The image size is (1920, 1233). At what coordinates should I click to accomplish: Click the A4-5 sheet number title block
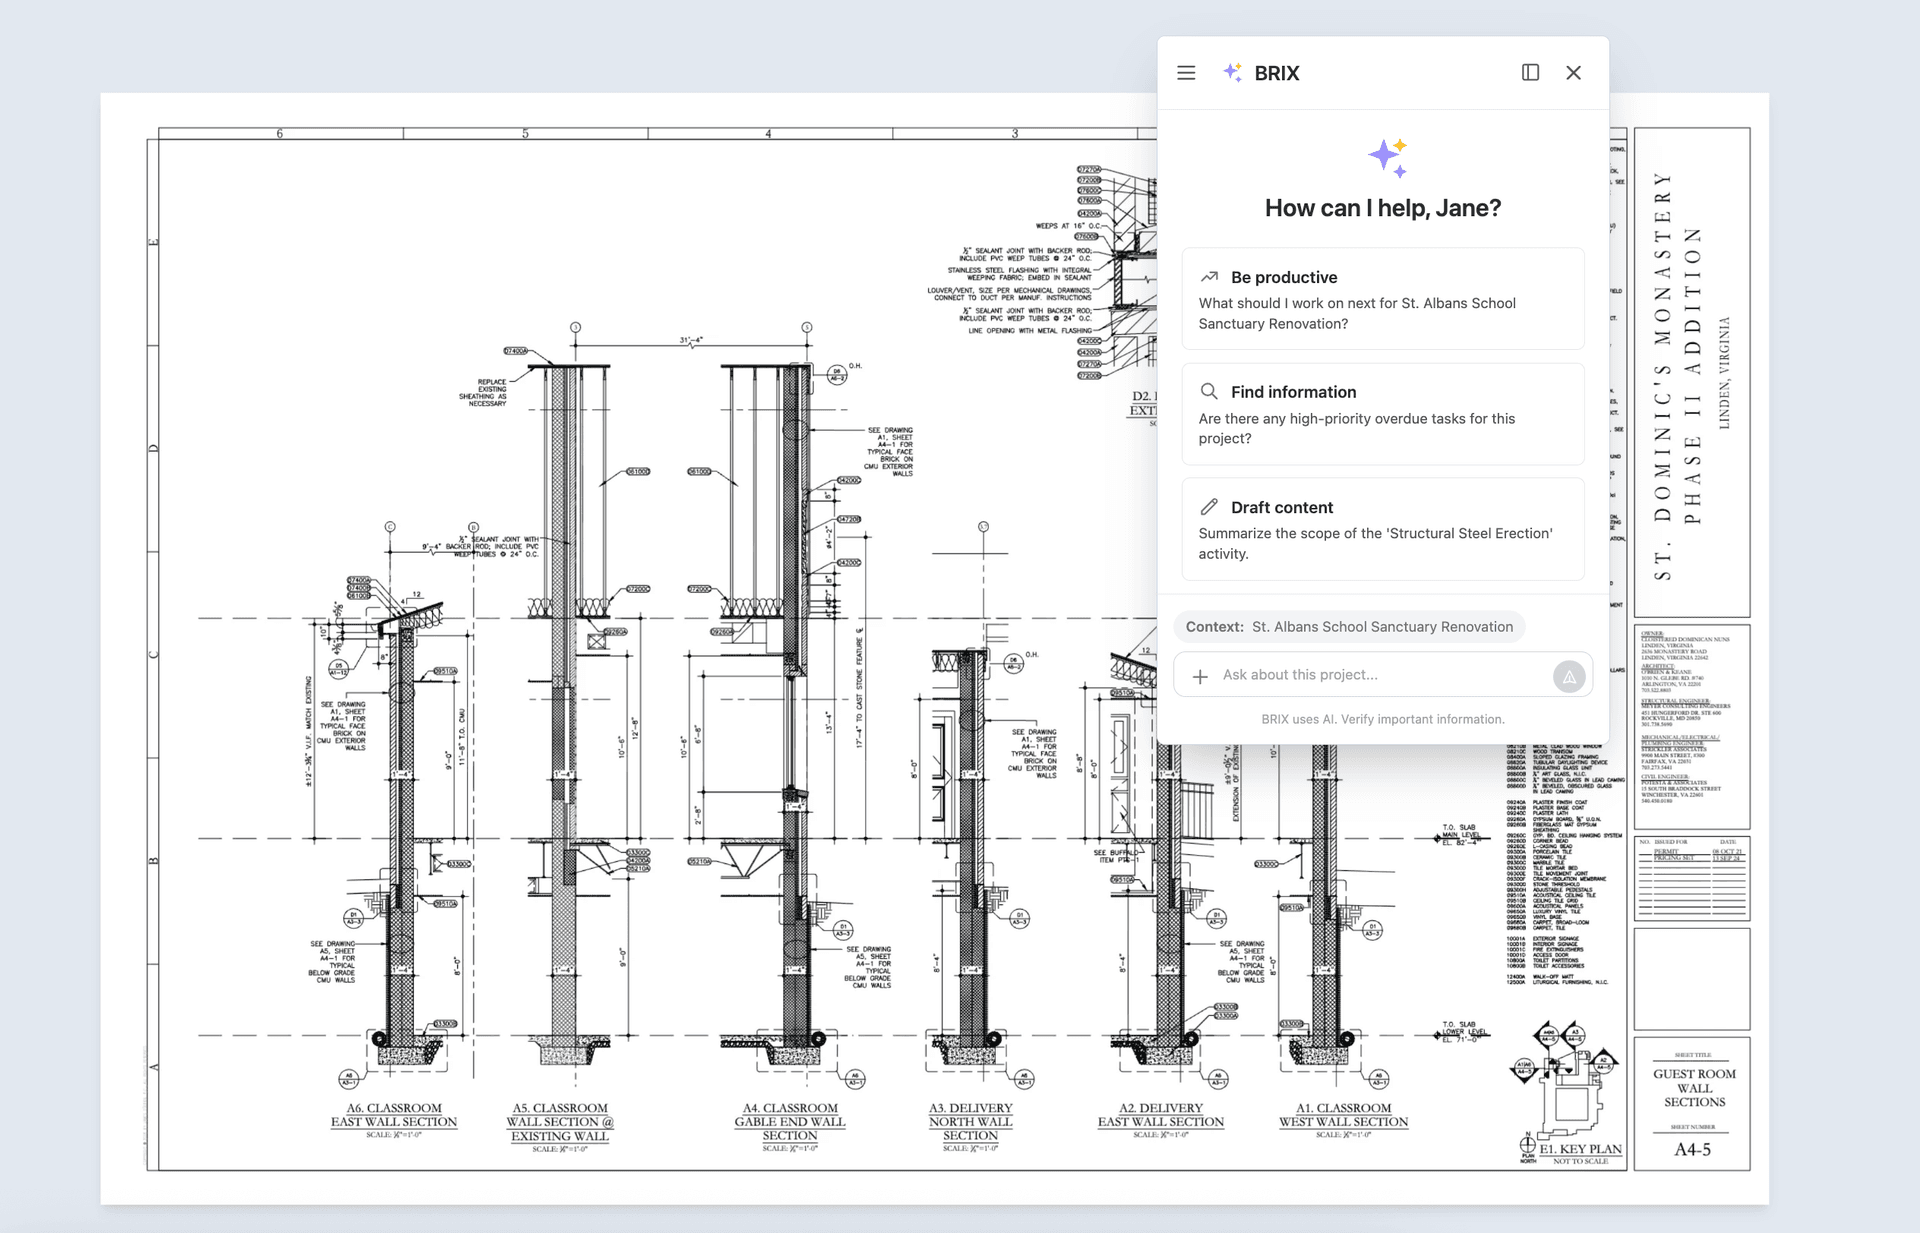1693,1149
